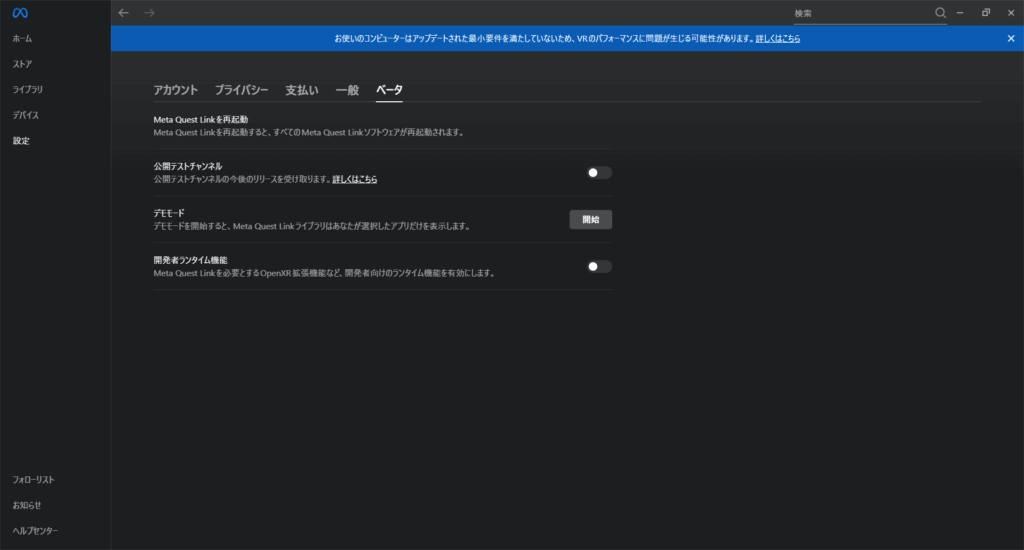Go back with the left arrow
The image size is (1024, 550).
click(123, 12)
